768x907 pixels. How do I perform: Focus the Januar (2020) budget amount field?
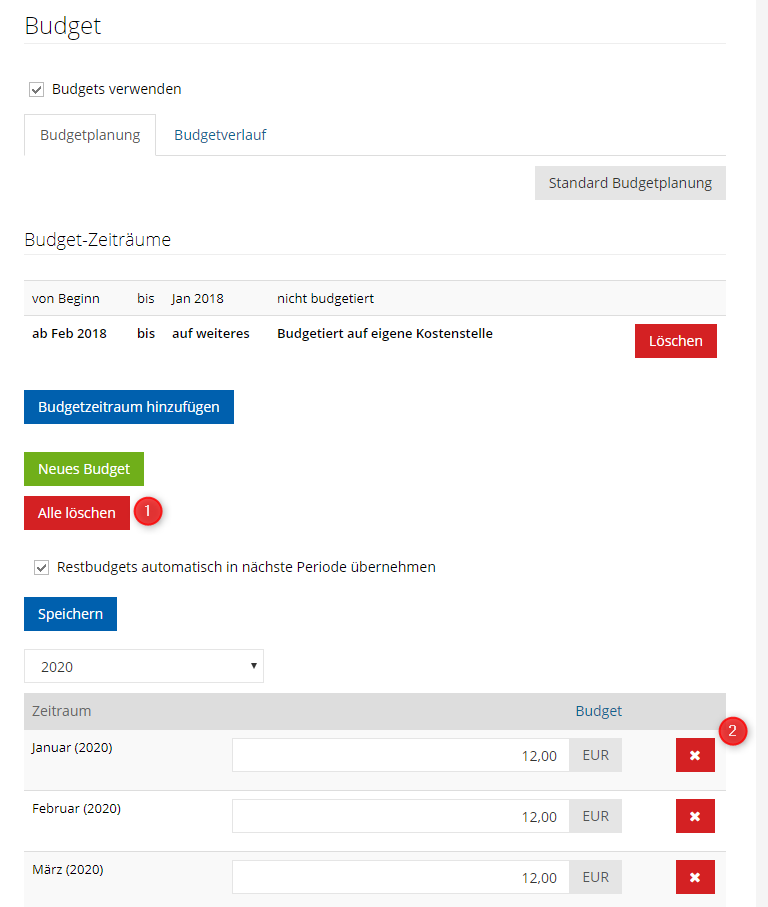400,756
